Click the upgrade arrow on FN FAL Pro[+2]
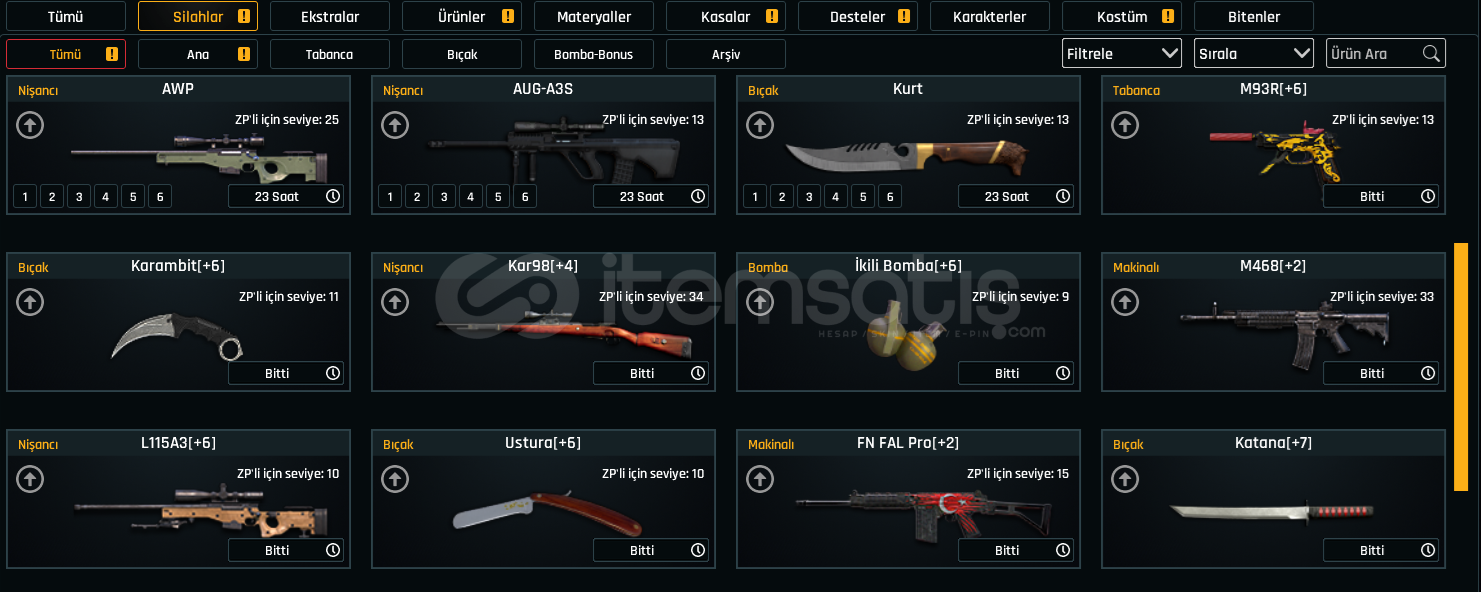This screenshot has height=592, width=1481. point(760,479)
